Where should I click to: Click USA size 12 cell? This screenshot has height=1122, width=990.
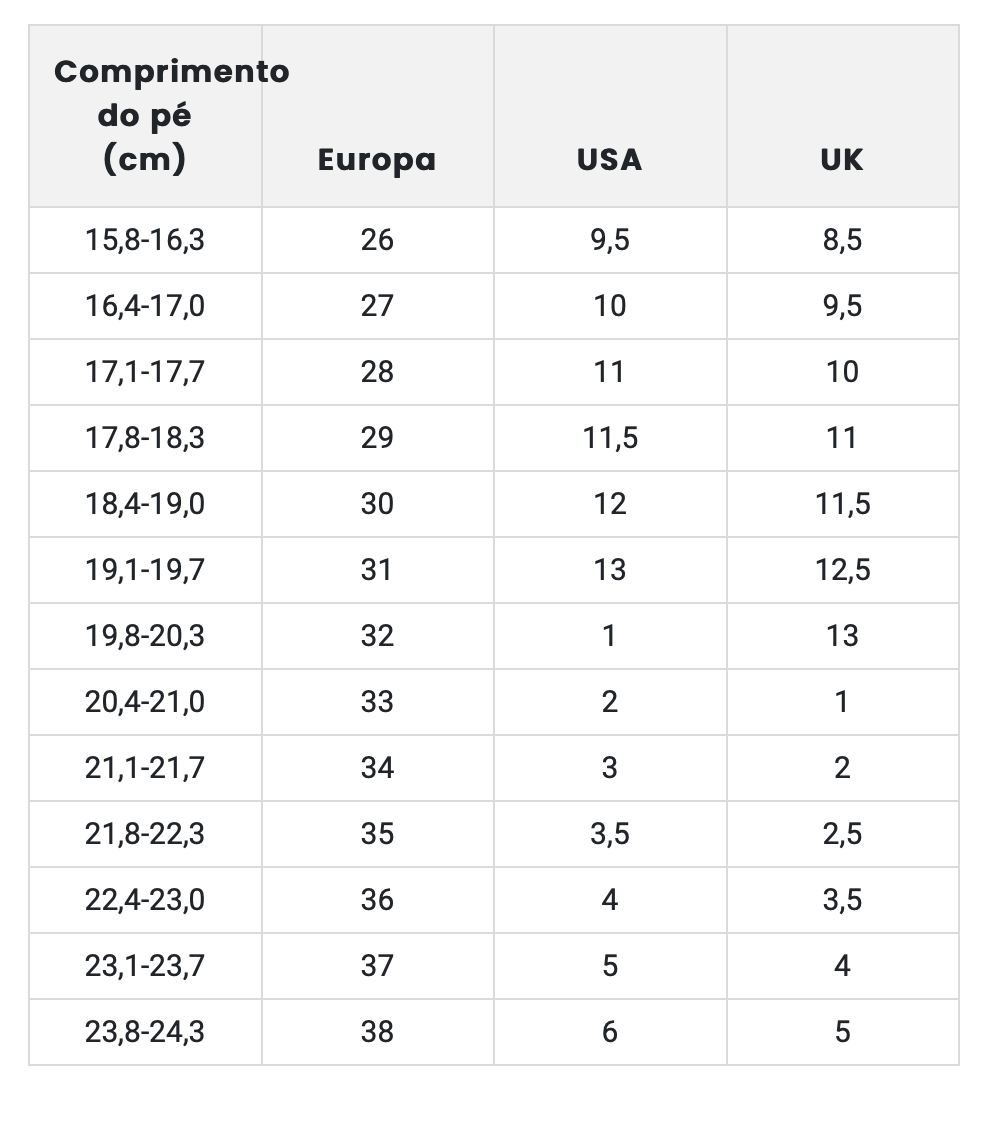click(x=609, y=504)
